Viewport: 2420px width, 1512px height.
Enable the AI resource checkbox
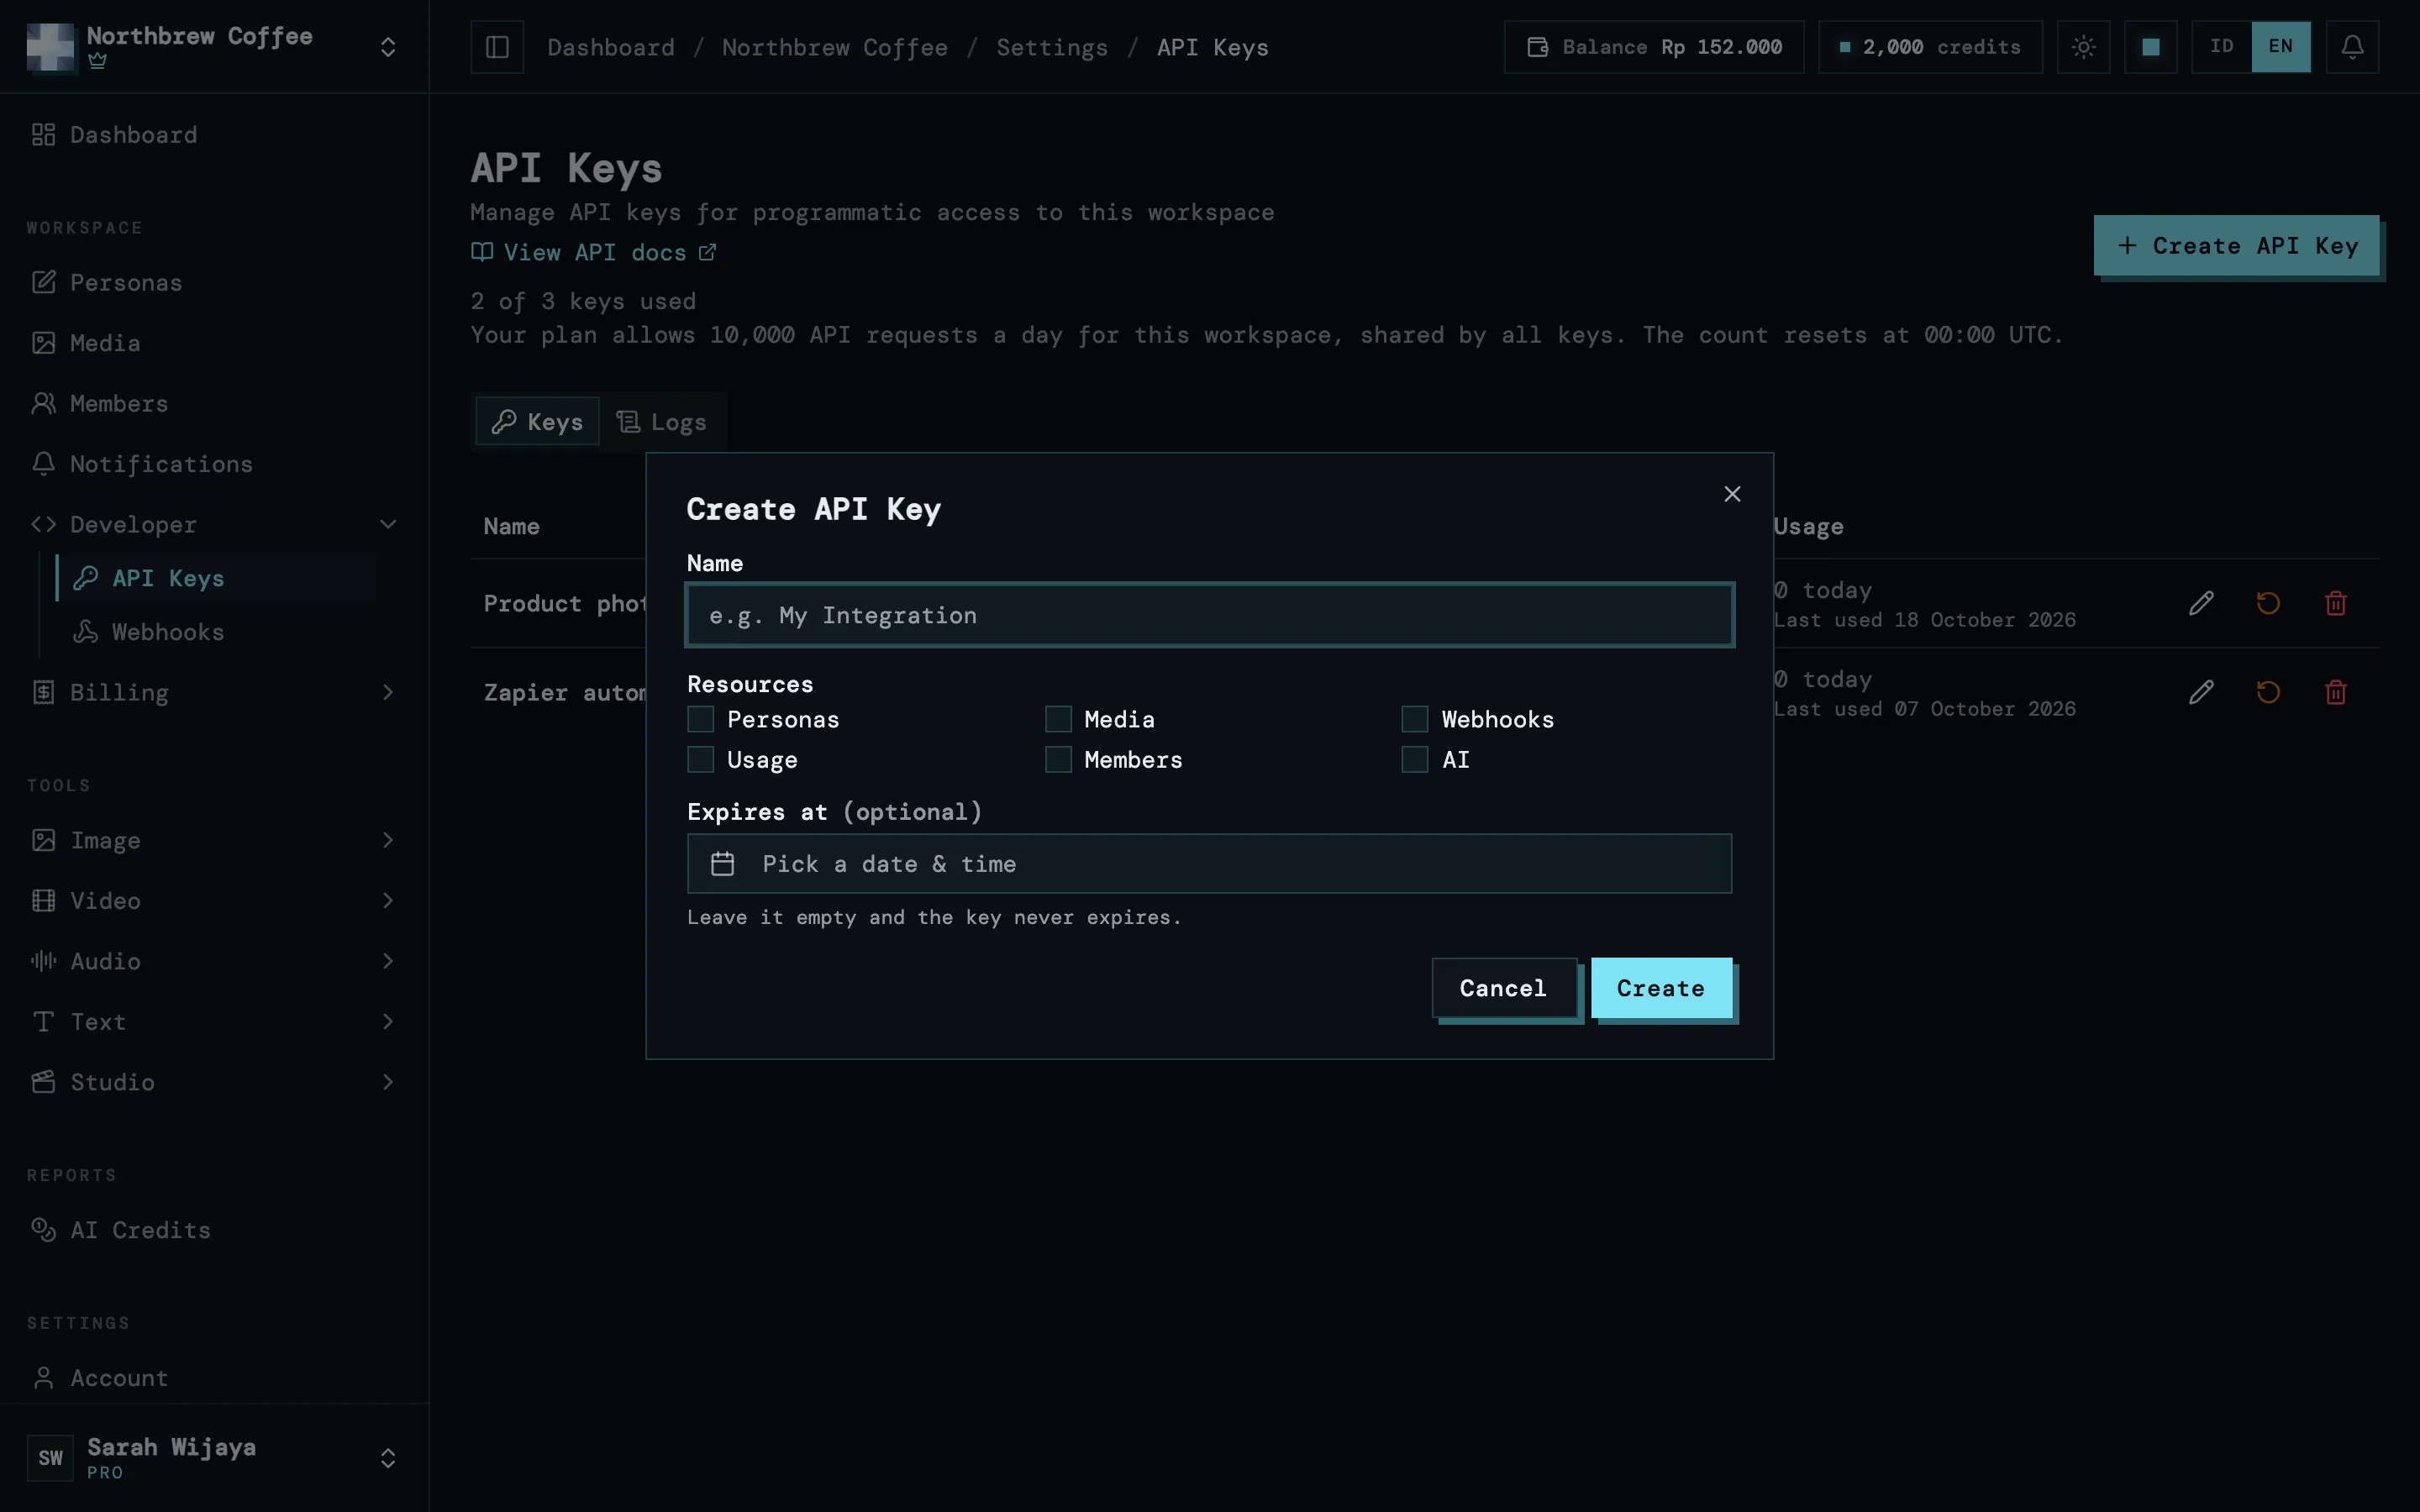(x=1414, y=760)
